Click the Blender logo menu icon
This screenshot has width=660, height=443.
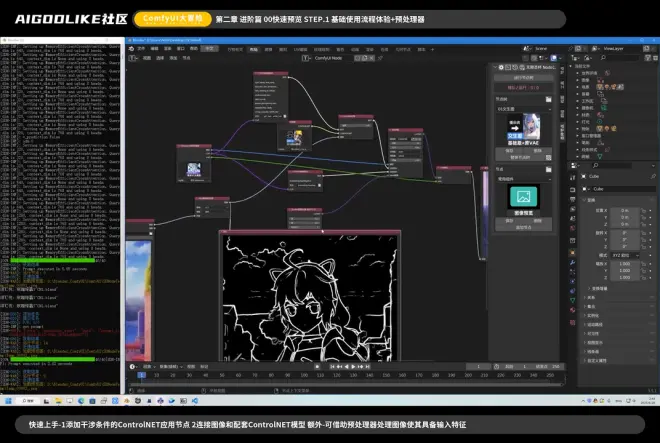click(x=130, y=48)
